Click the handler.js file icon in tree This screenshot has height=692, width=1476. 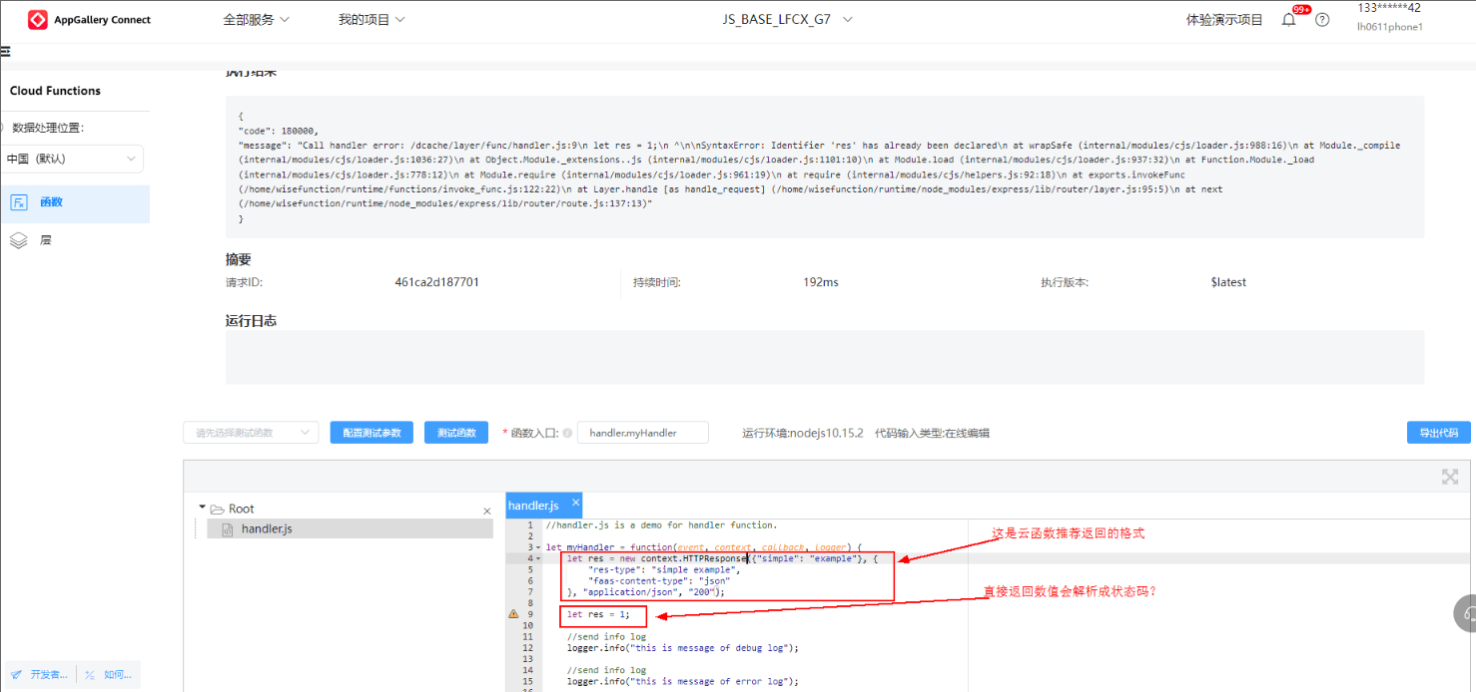pyautogui.click(x=229, y=529)
